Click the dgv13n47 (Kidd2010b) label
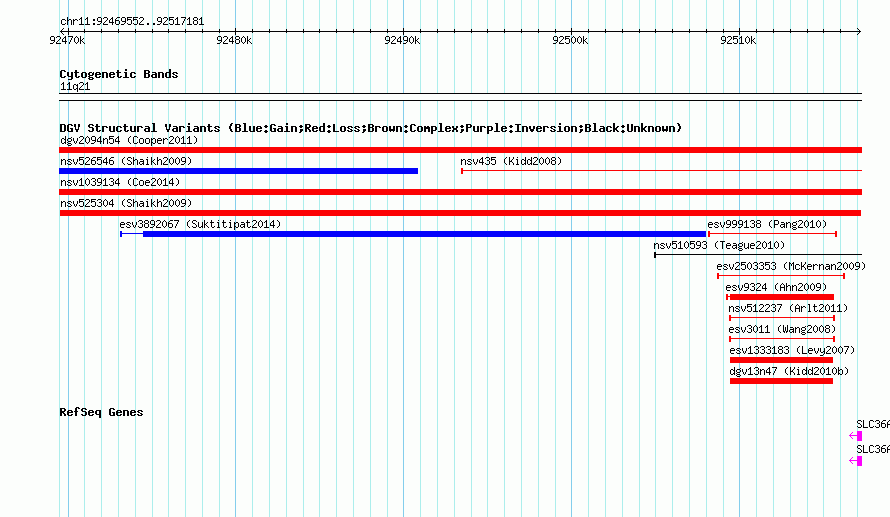The width and height of the screenshot is (890, 517). click(790, 371)
